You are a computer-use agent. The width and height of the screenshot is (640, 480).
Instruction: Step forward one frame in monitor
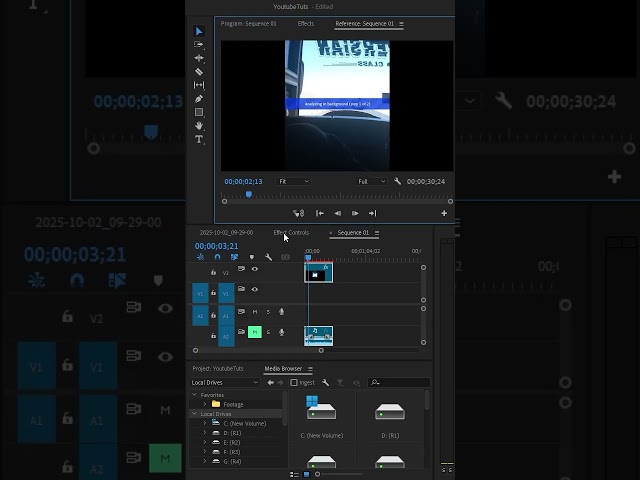[355, 213]
